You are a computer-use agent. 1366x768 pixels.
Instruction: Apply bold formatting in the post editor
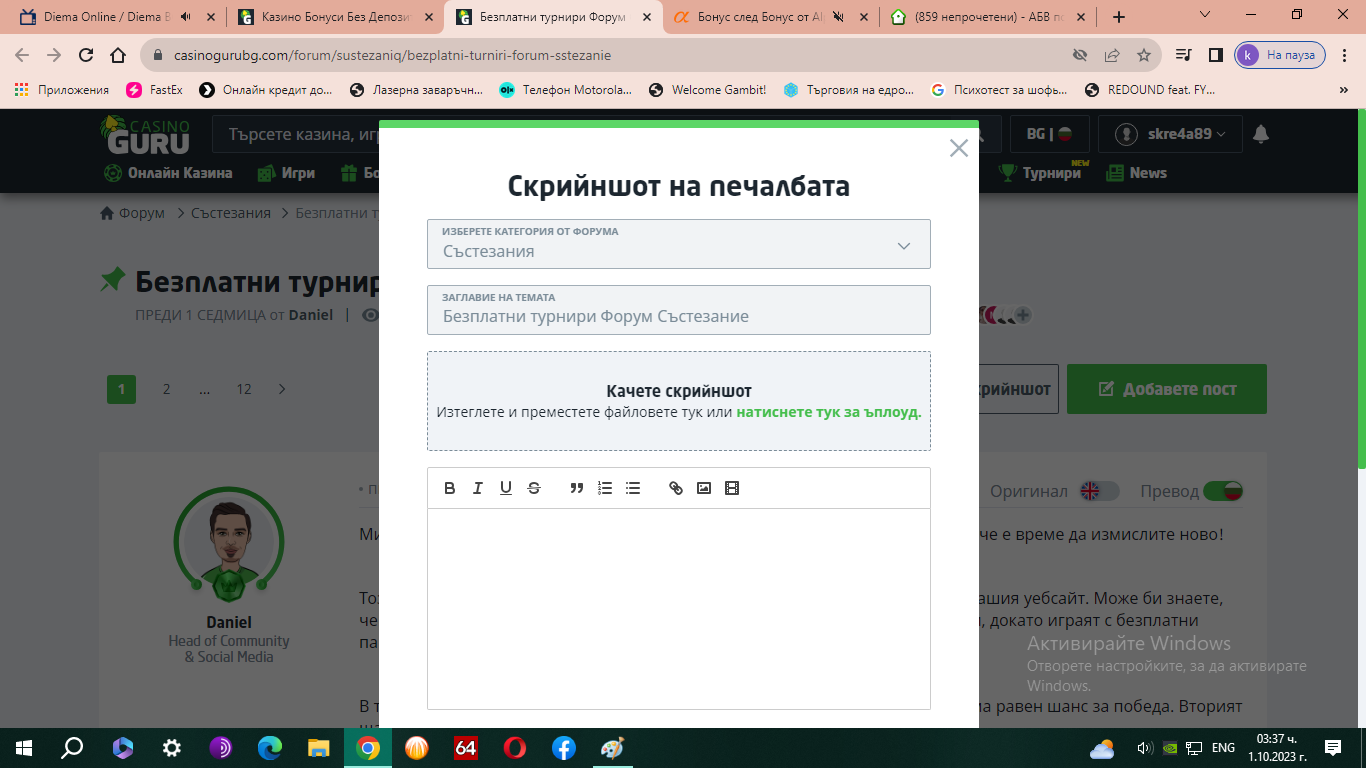449,488
